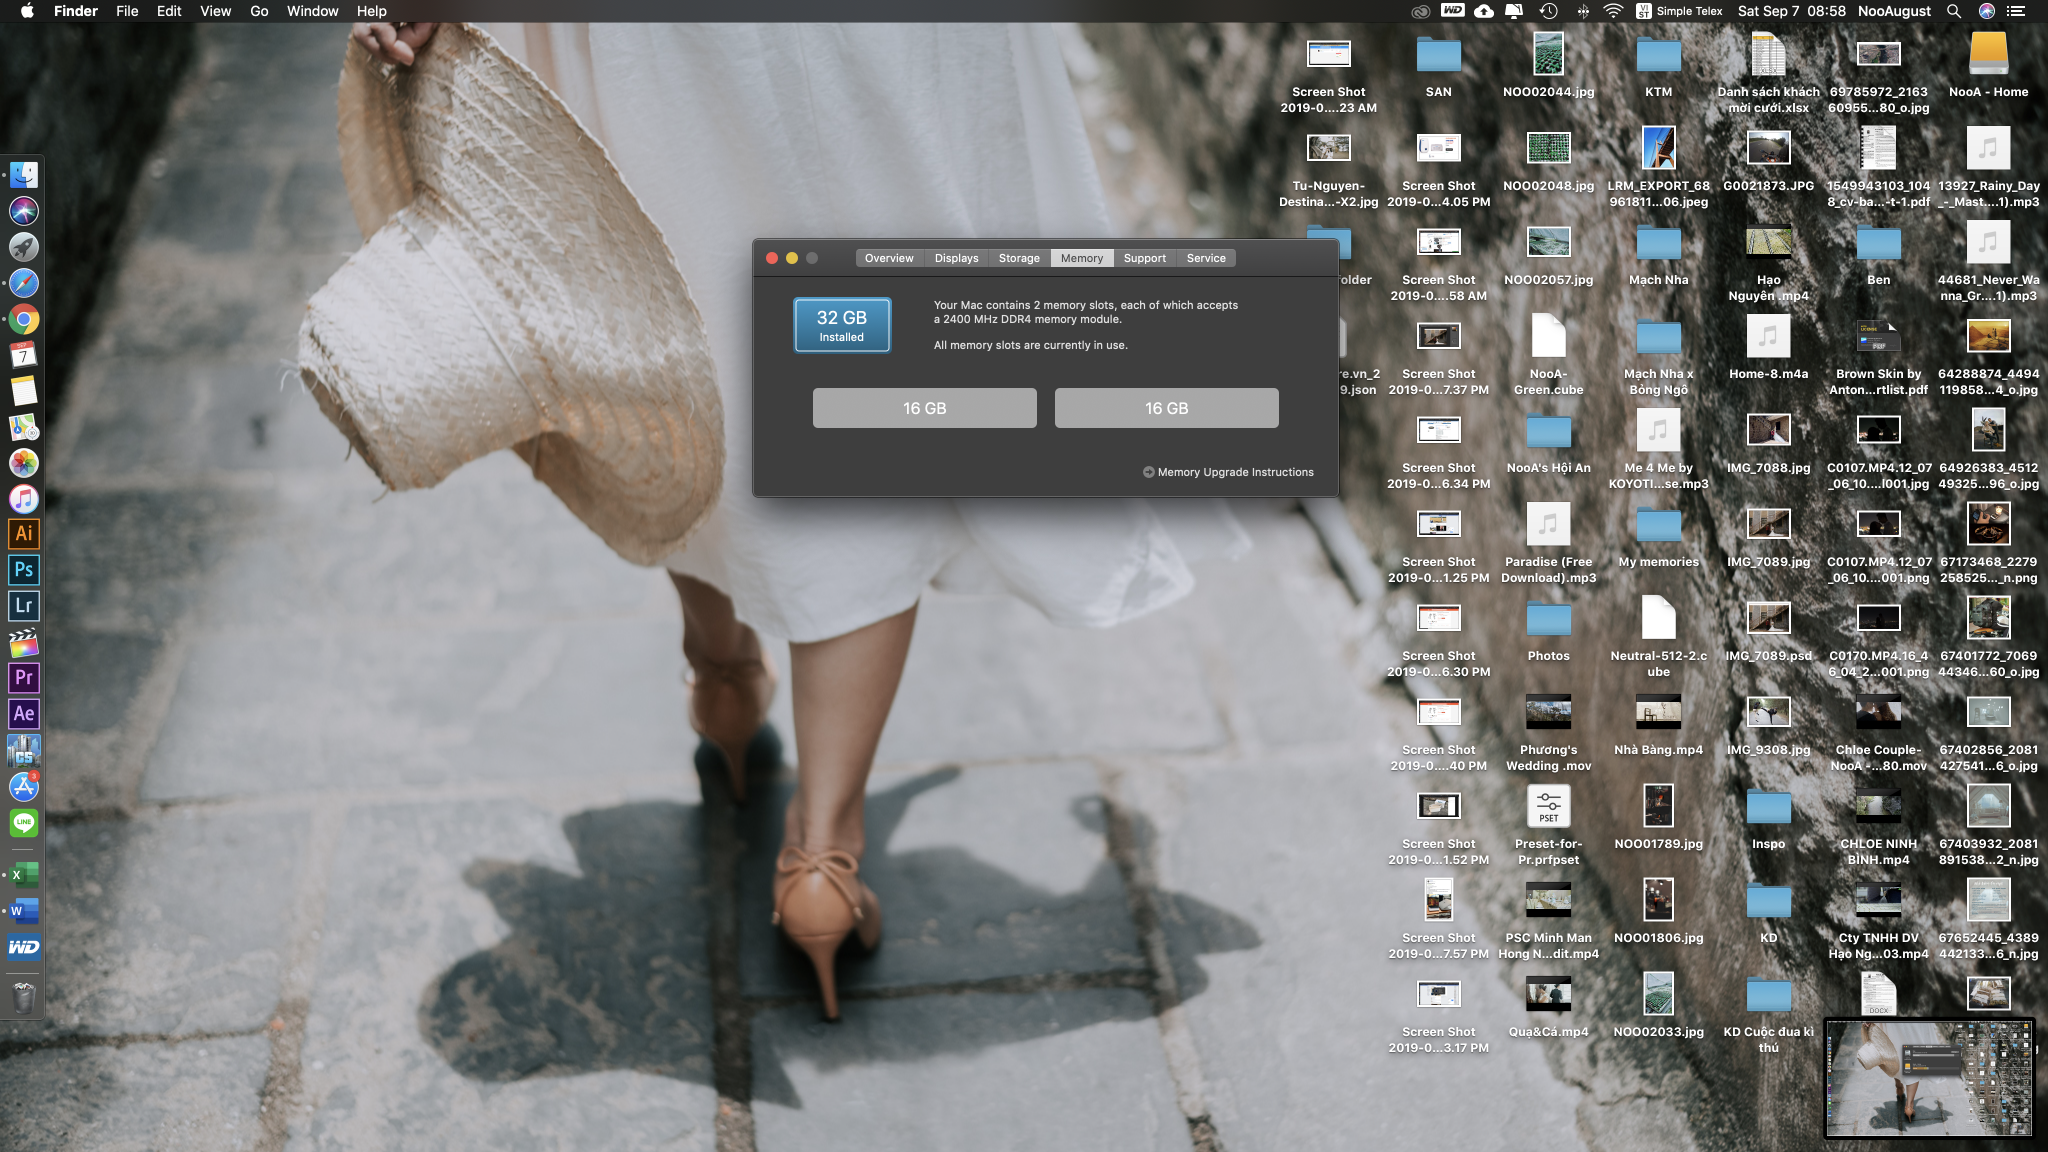The width and height of the screenshot is (2048, 1152).
Task: Open the Simple Telex input source menu
Action: (1679, 11)
